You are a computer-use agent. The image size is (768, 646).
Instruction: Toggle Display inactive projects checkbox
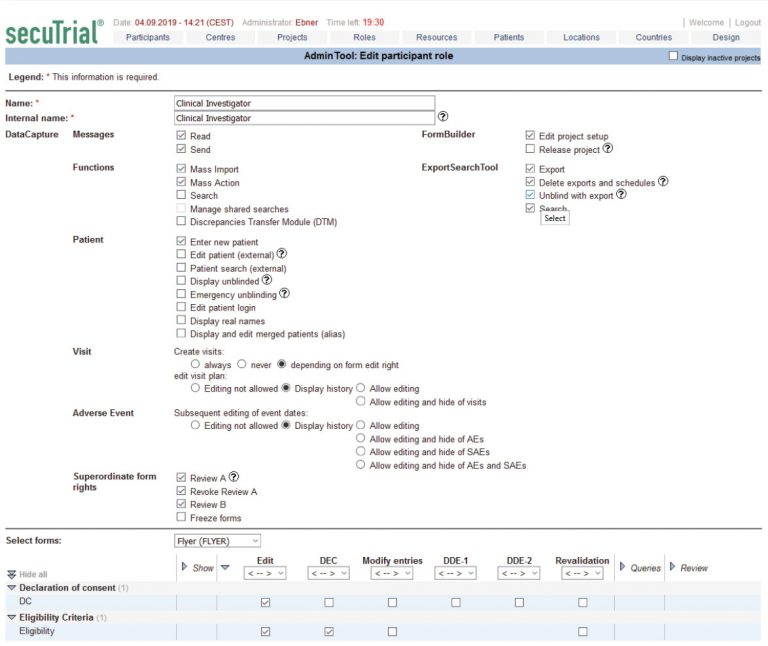tap(673, 57)
